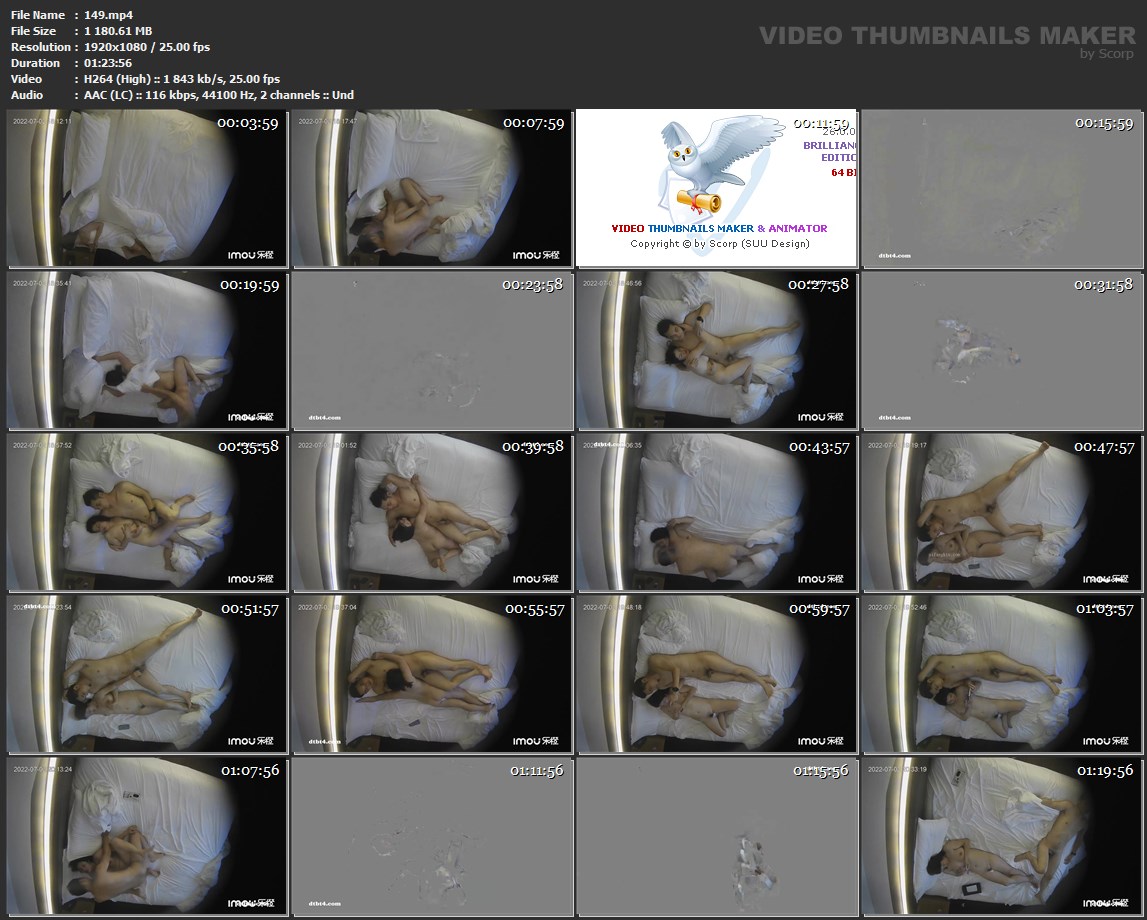This screenshot has width=1147, height=920.
Task: Select the duration value 01:23:56
Action: pos(108,63)
